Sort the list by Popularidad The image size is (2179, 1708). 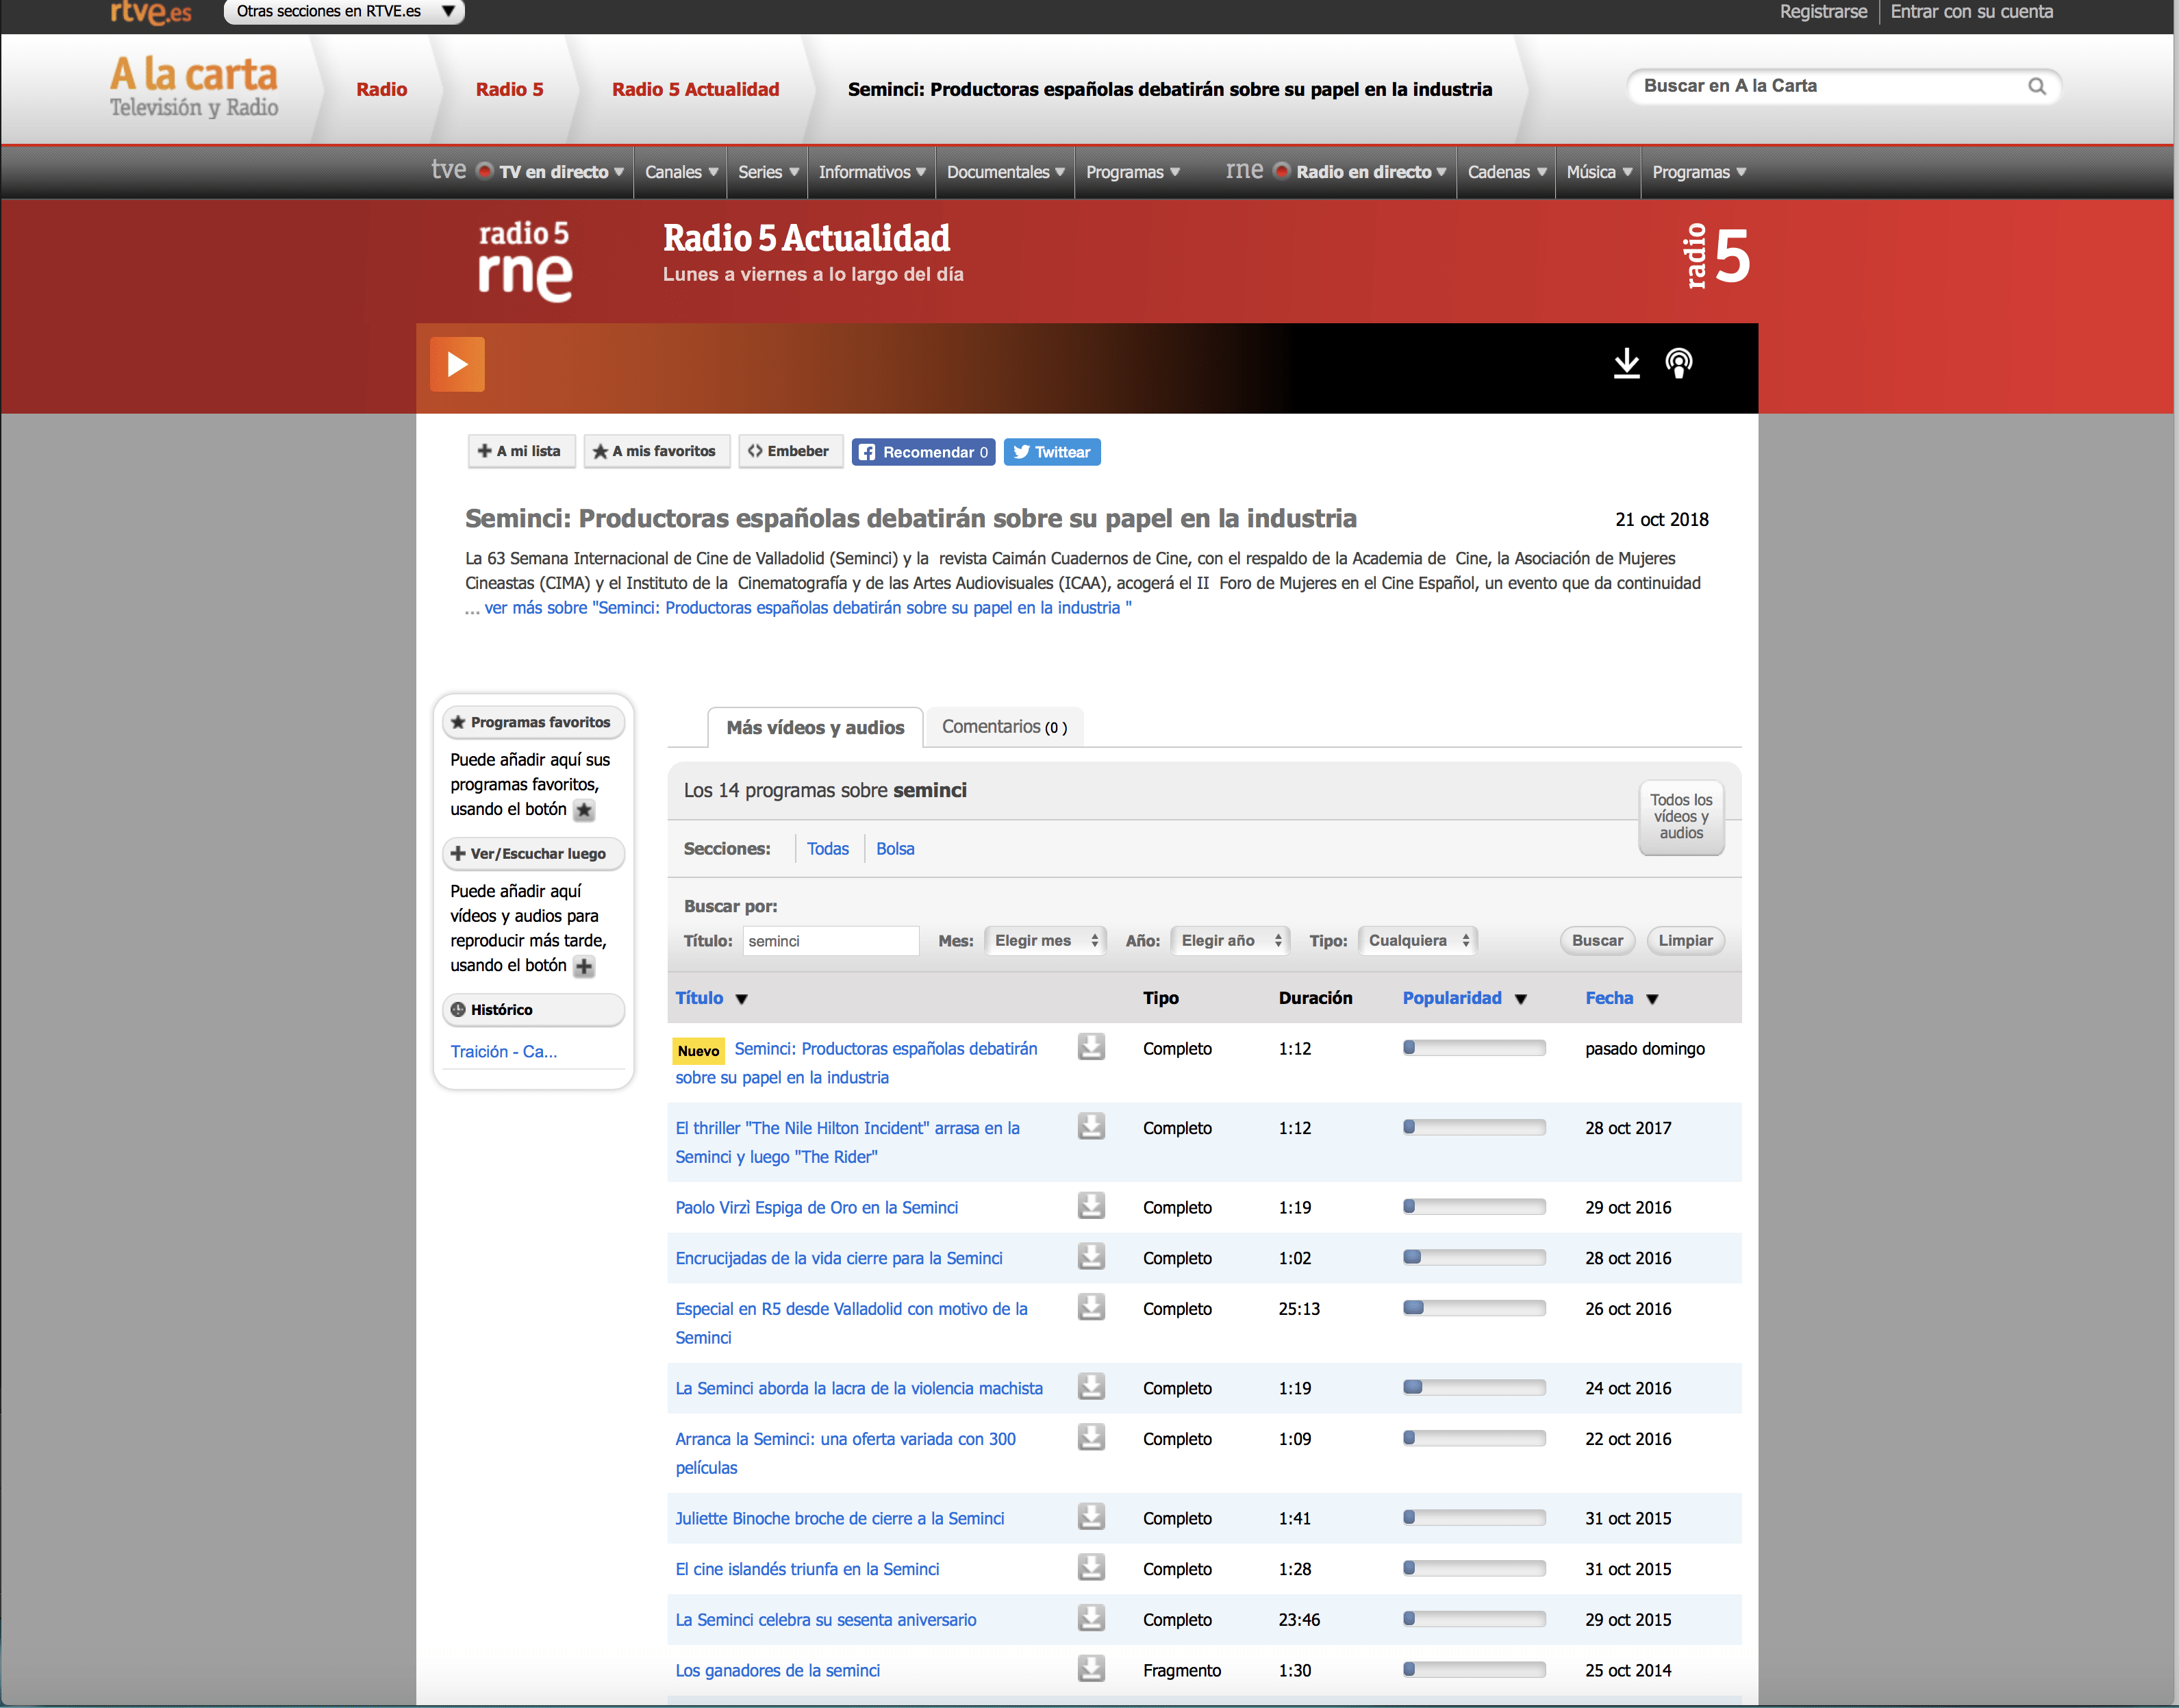tap(1452, 997)
